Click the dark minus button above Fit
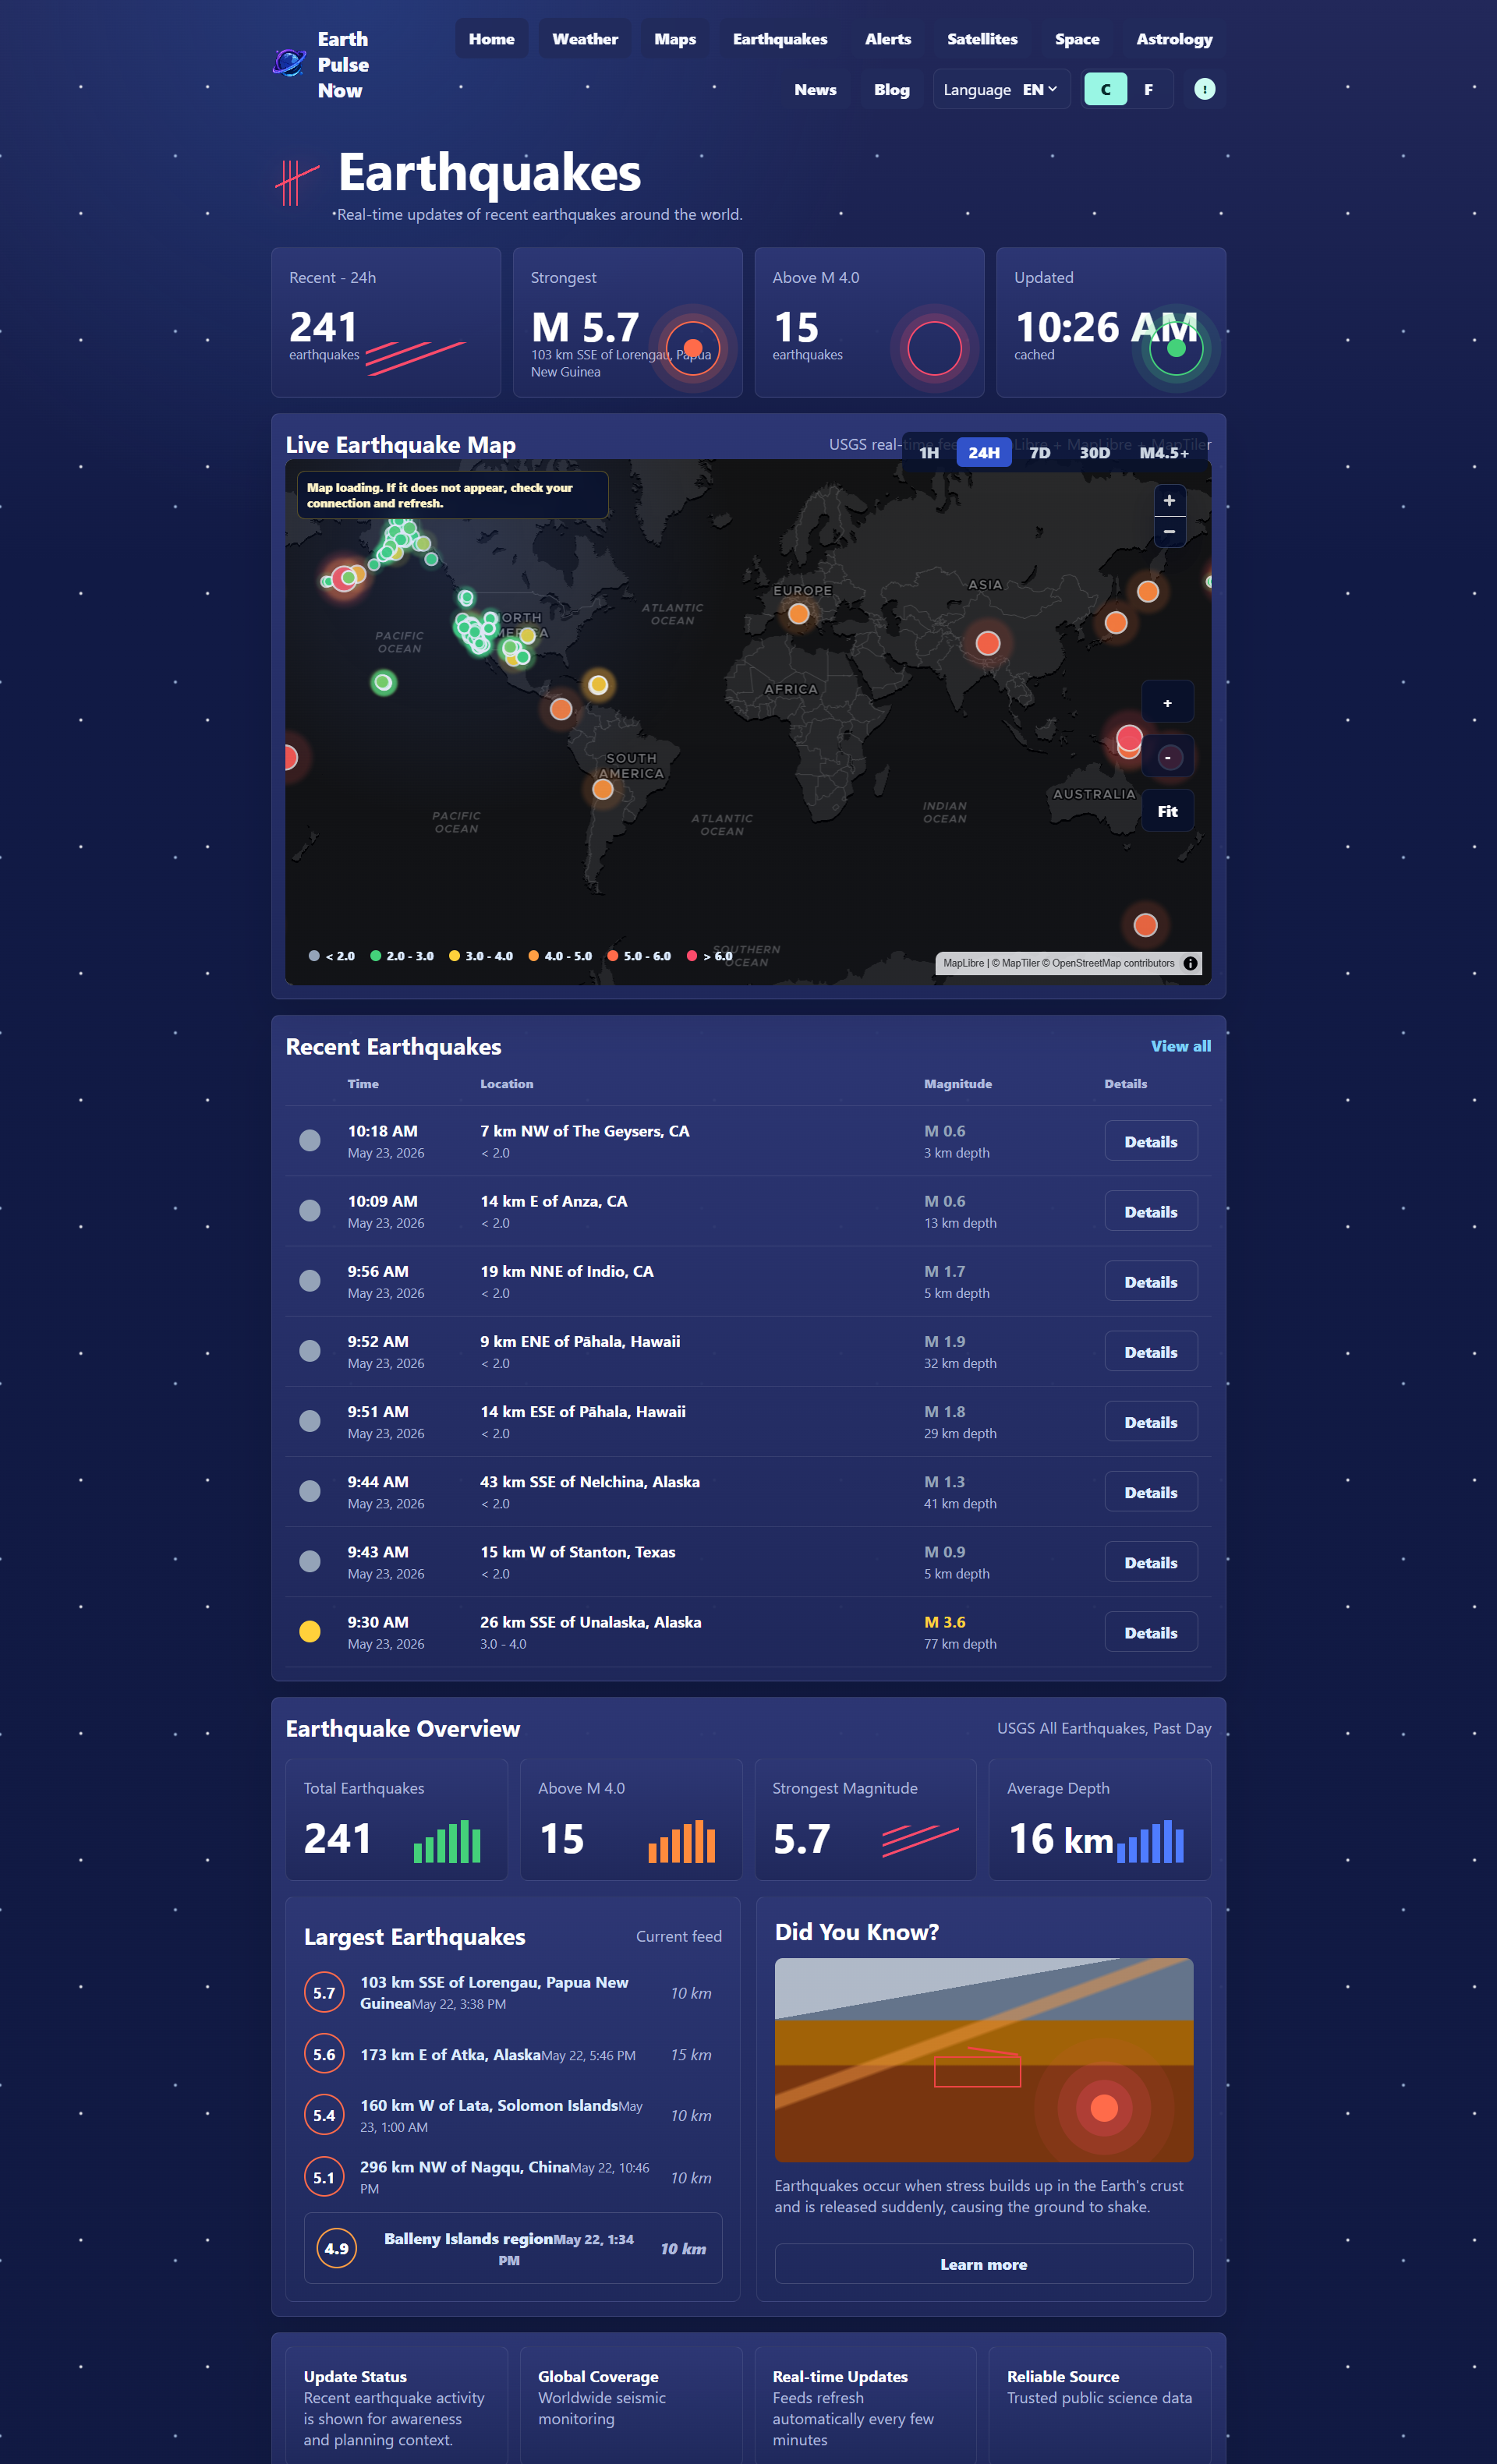This screenshot has width=1497, height=2464. coord(1167,757)
